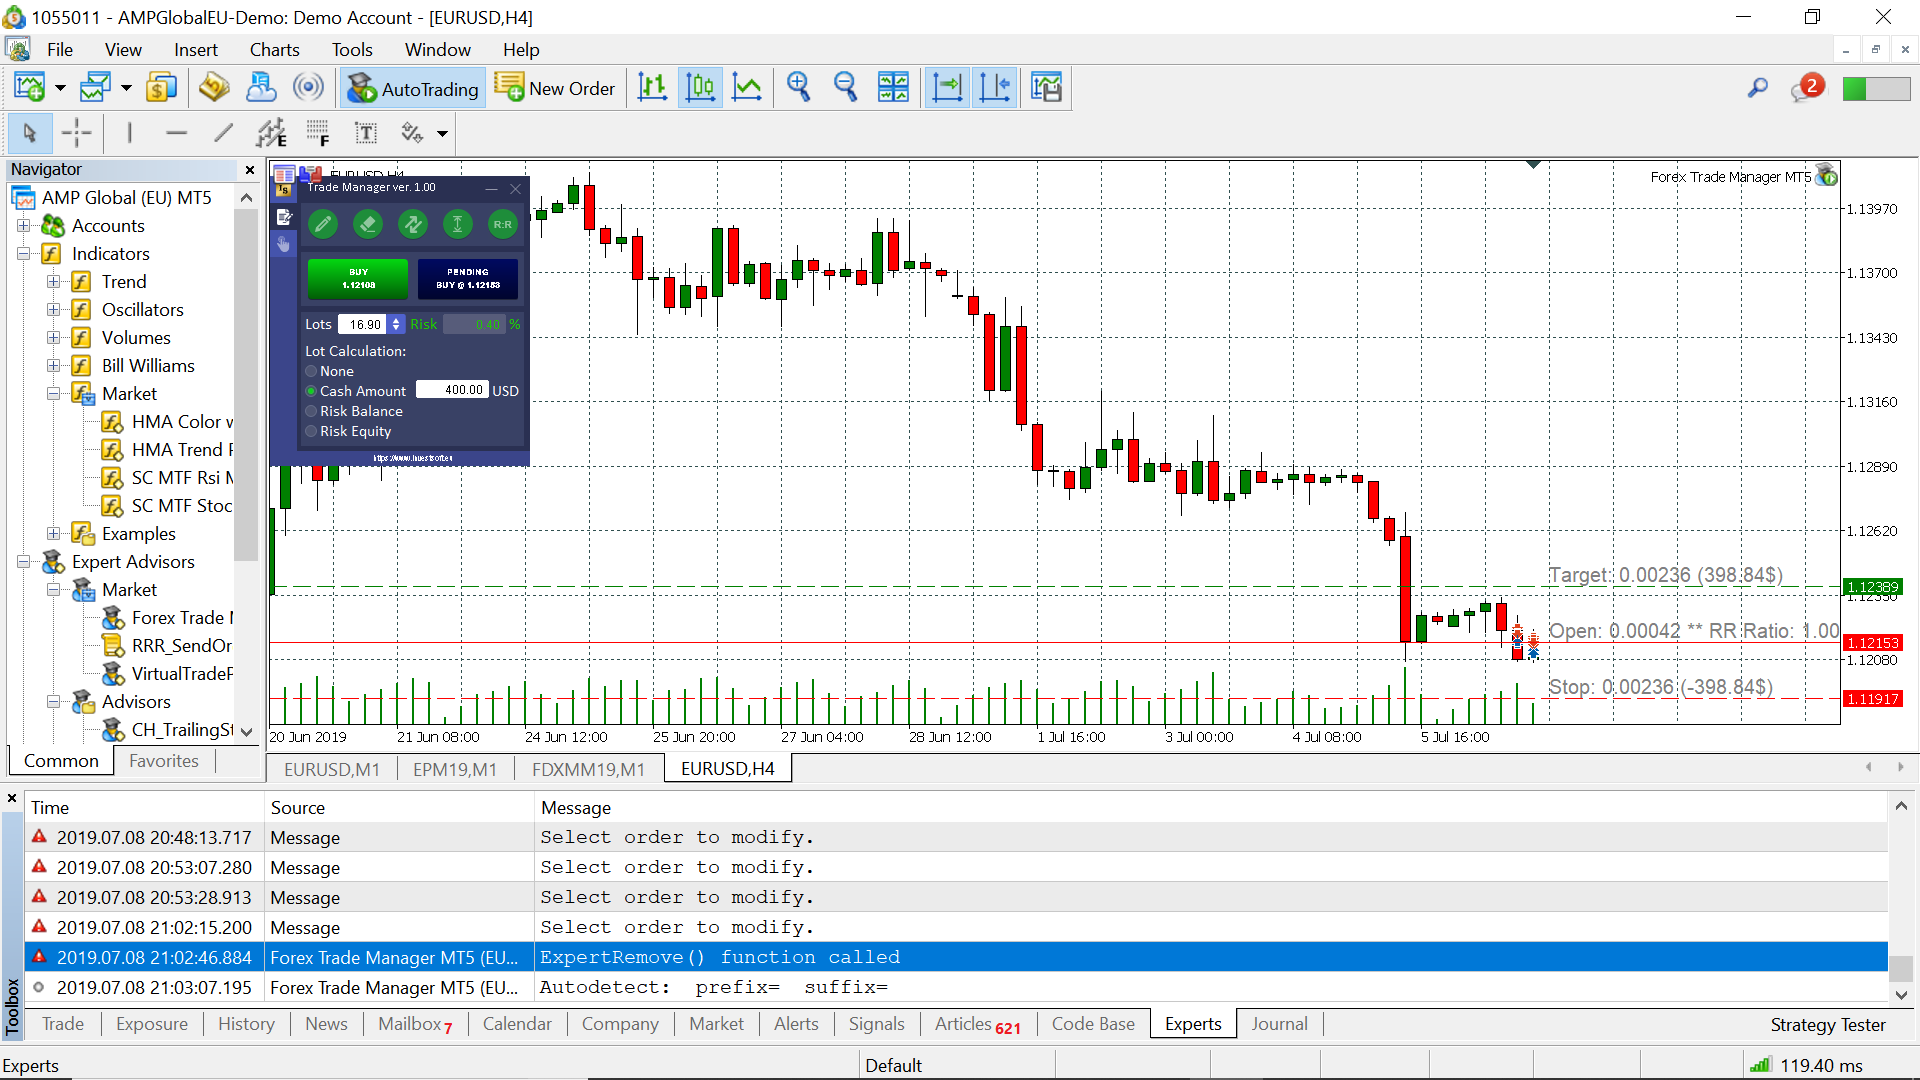Open the Charts menu
The width and height of the screenshot is (1920, 1080).
(274, 50)
